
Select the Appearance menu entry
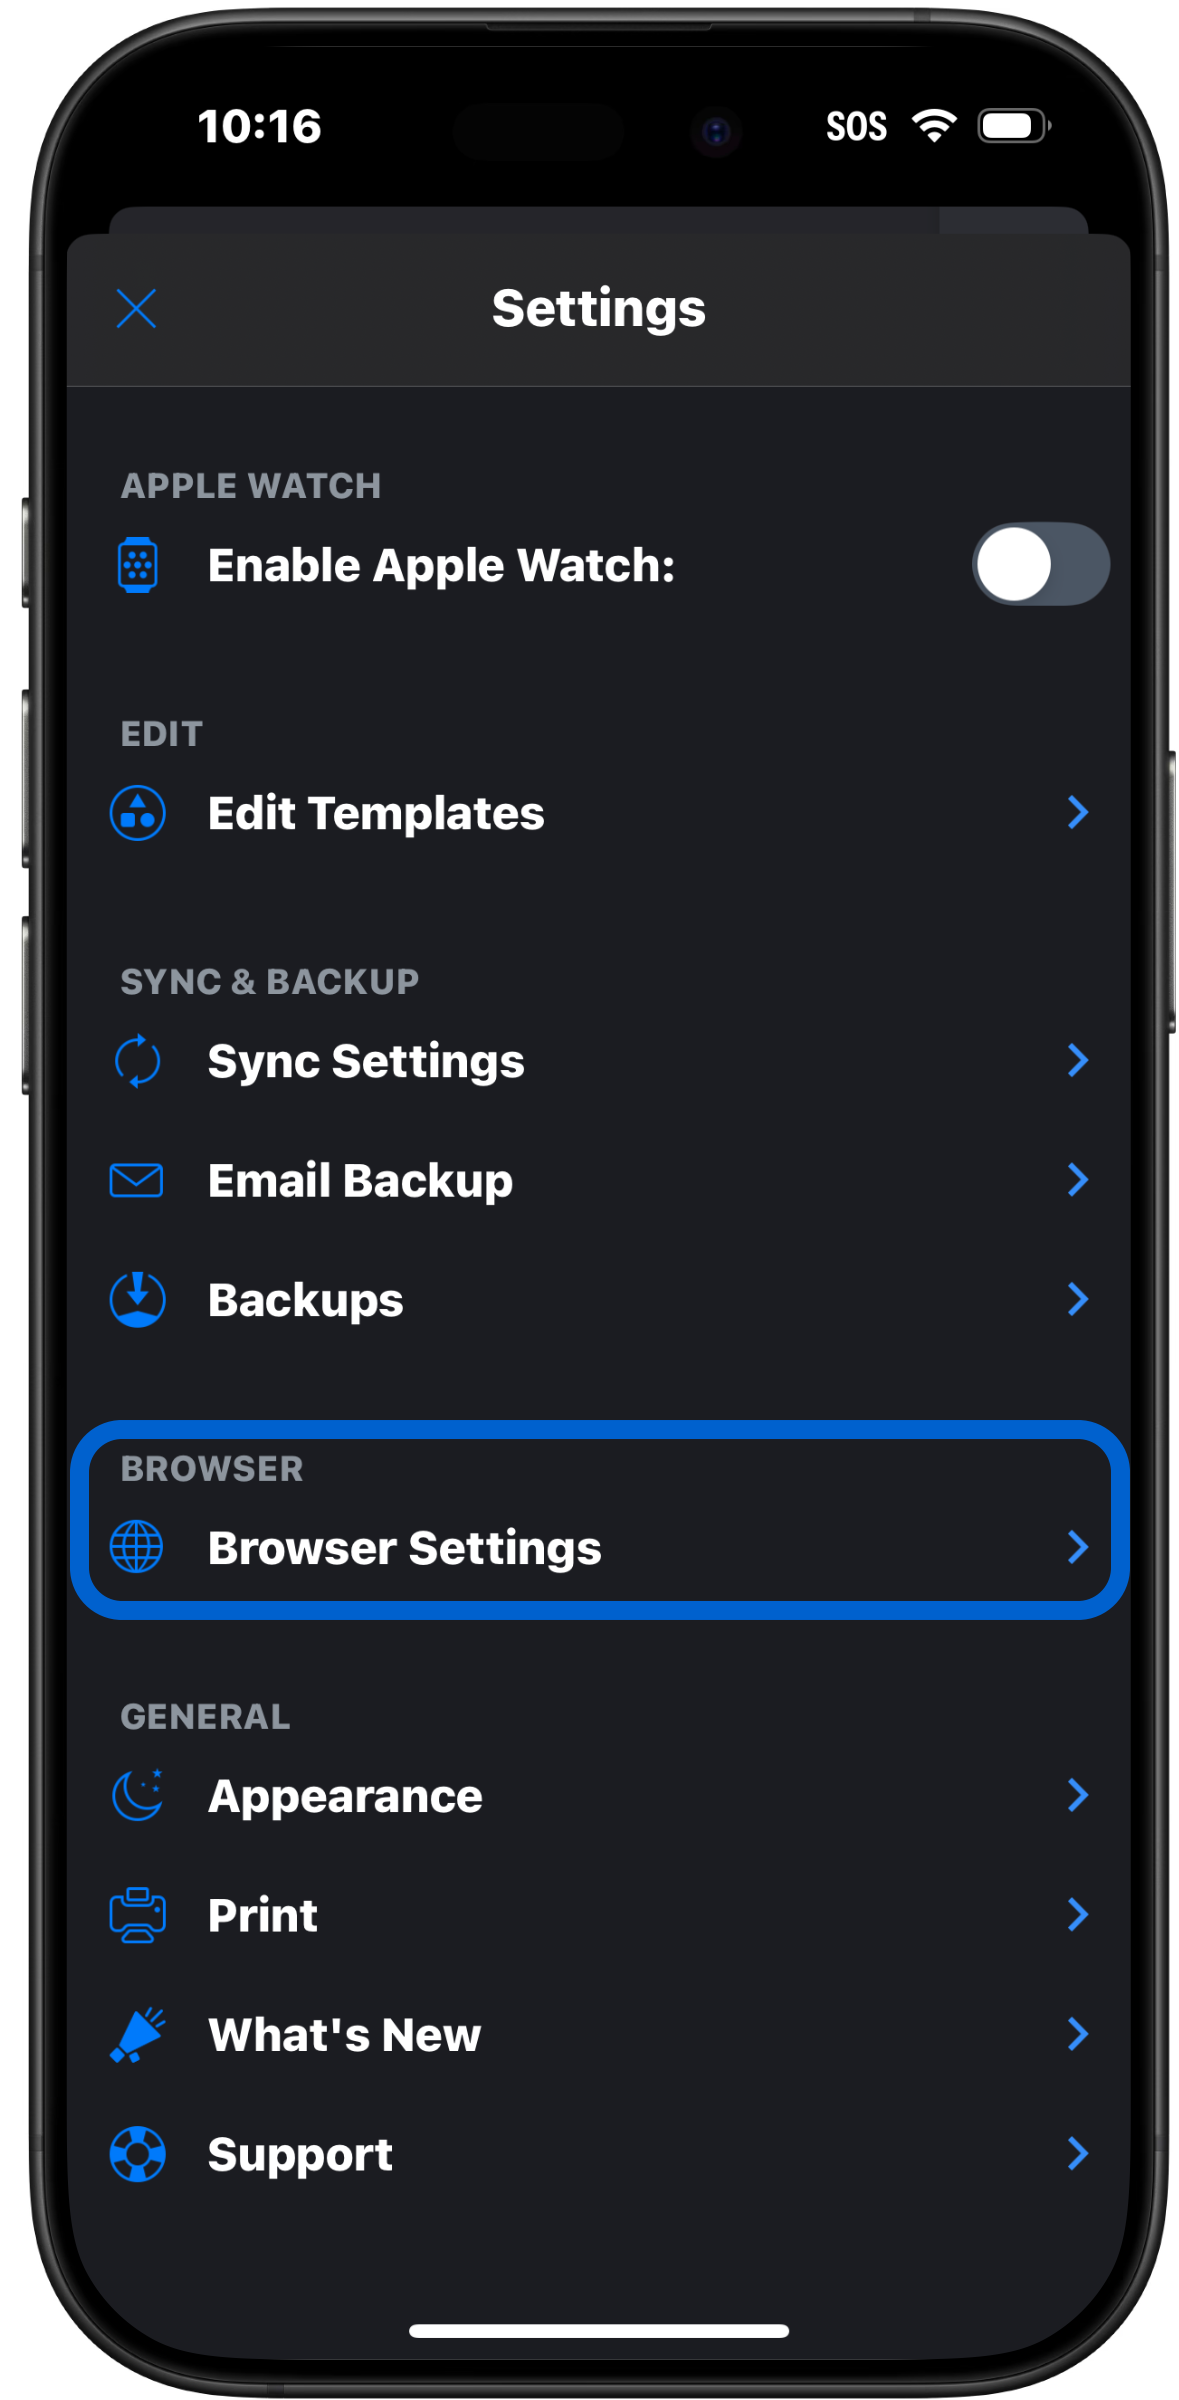599,1795
